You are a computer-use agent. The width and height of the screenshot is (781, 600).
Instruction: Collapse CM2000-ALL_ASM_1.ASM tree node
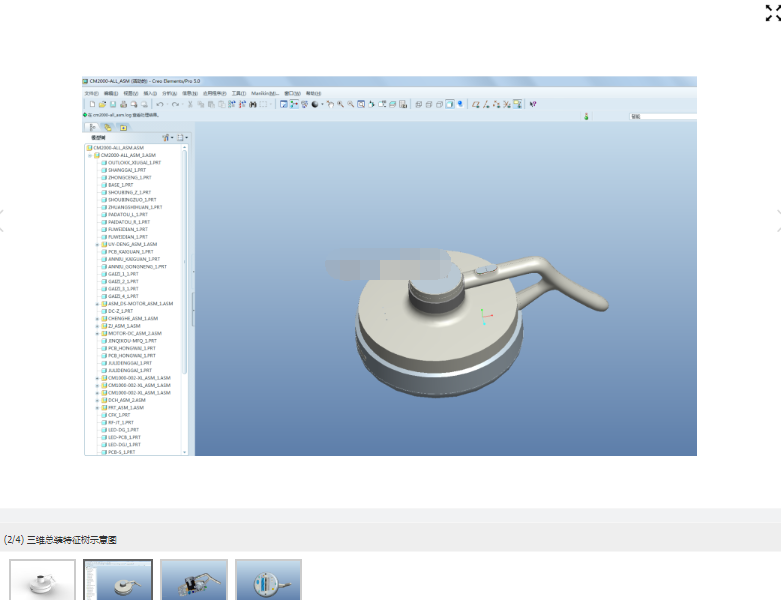[x=90, y=155]
